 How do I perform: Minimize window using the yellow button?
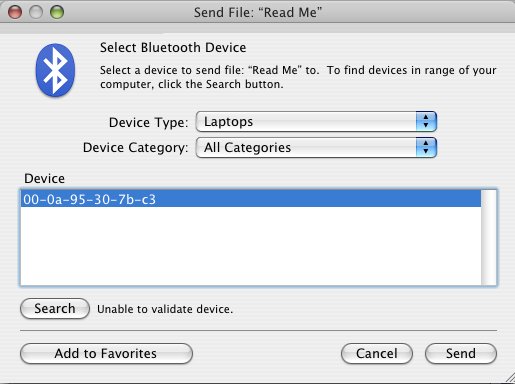click(x=36, y=12)
